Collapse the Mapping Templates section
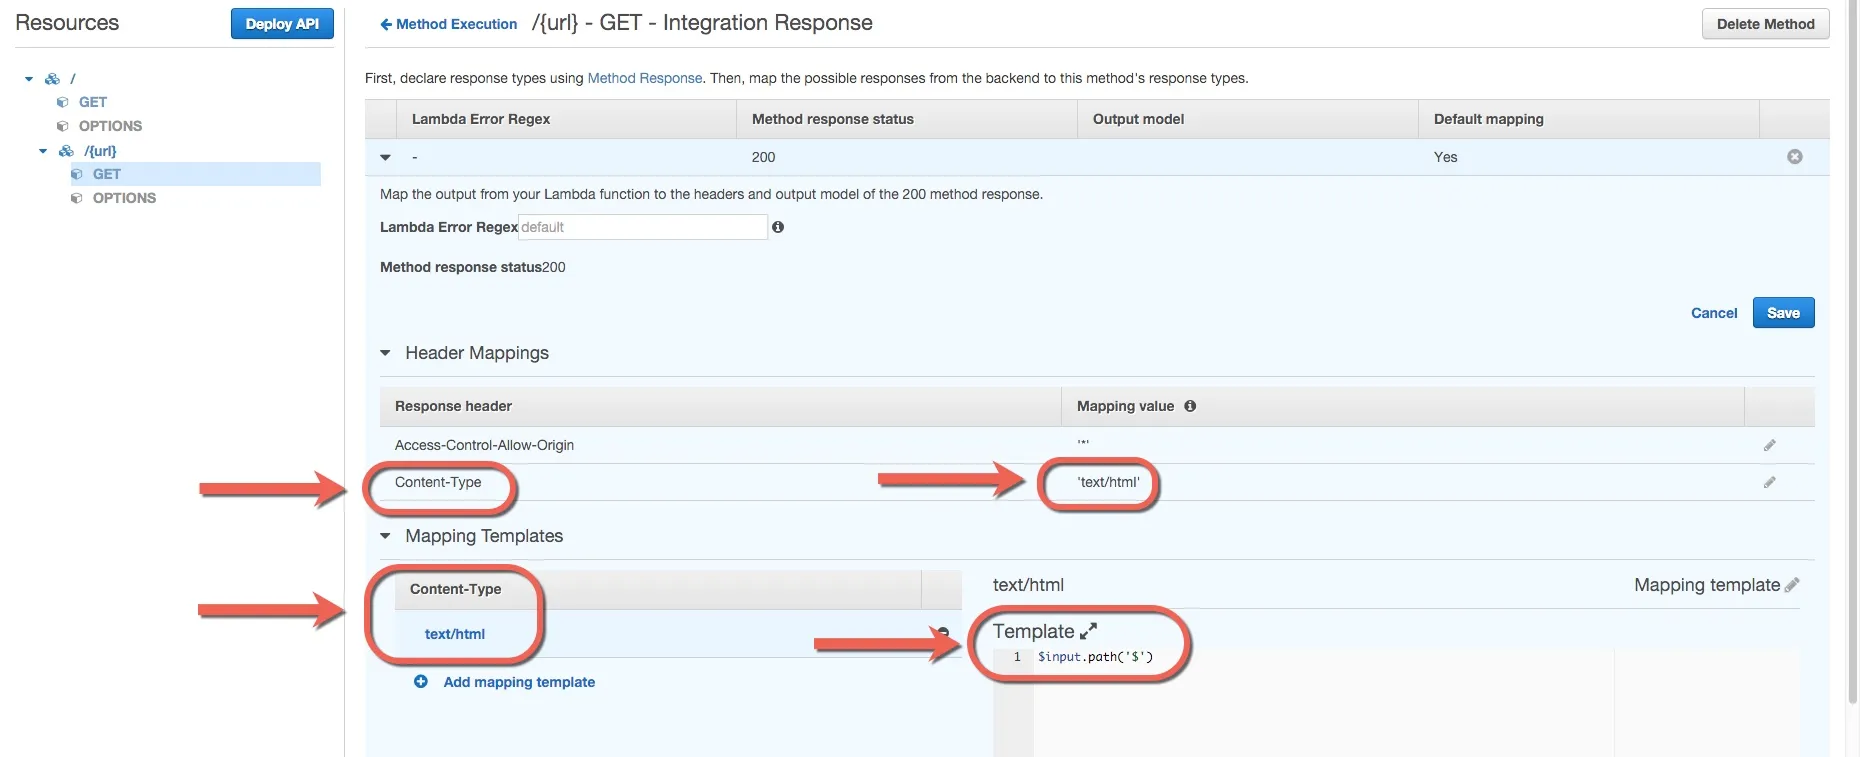This screenshot has height=757, width=1860. [386, 536]
